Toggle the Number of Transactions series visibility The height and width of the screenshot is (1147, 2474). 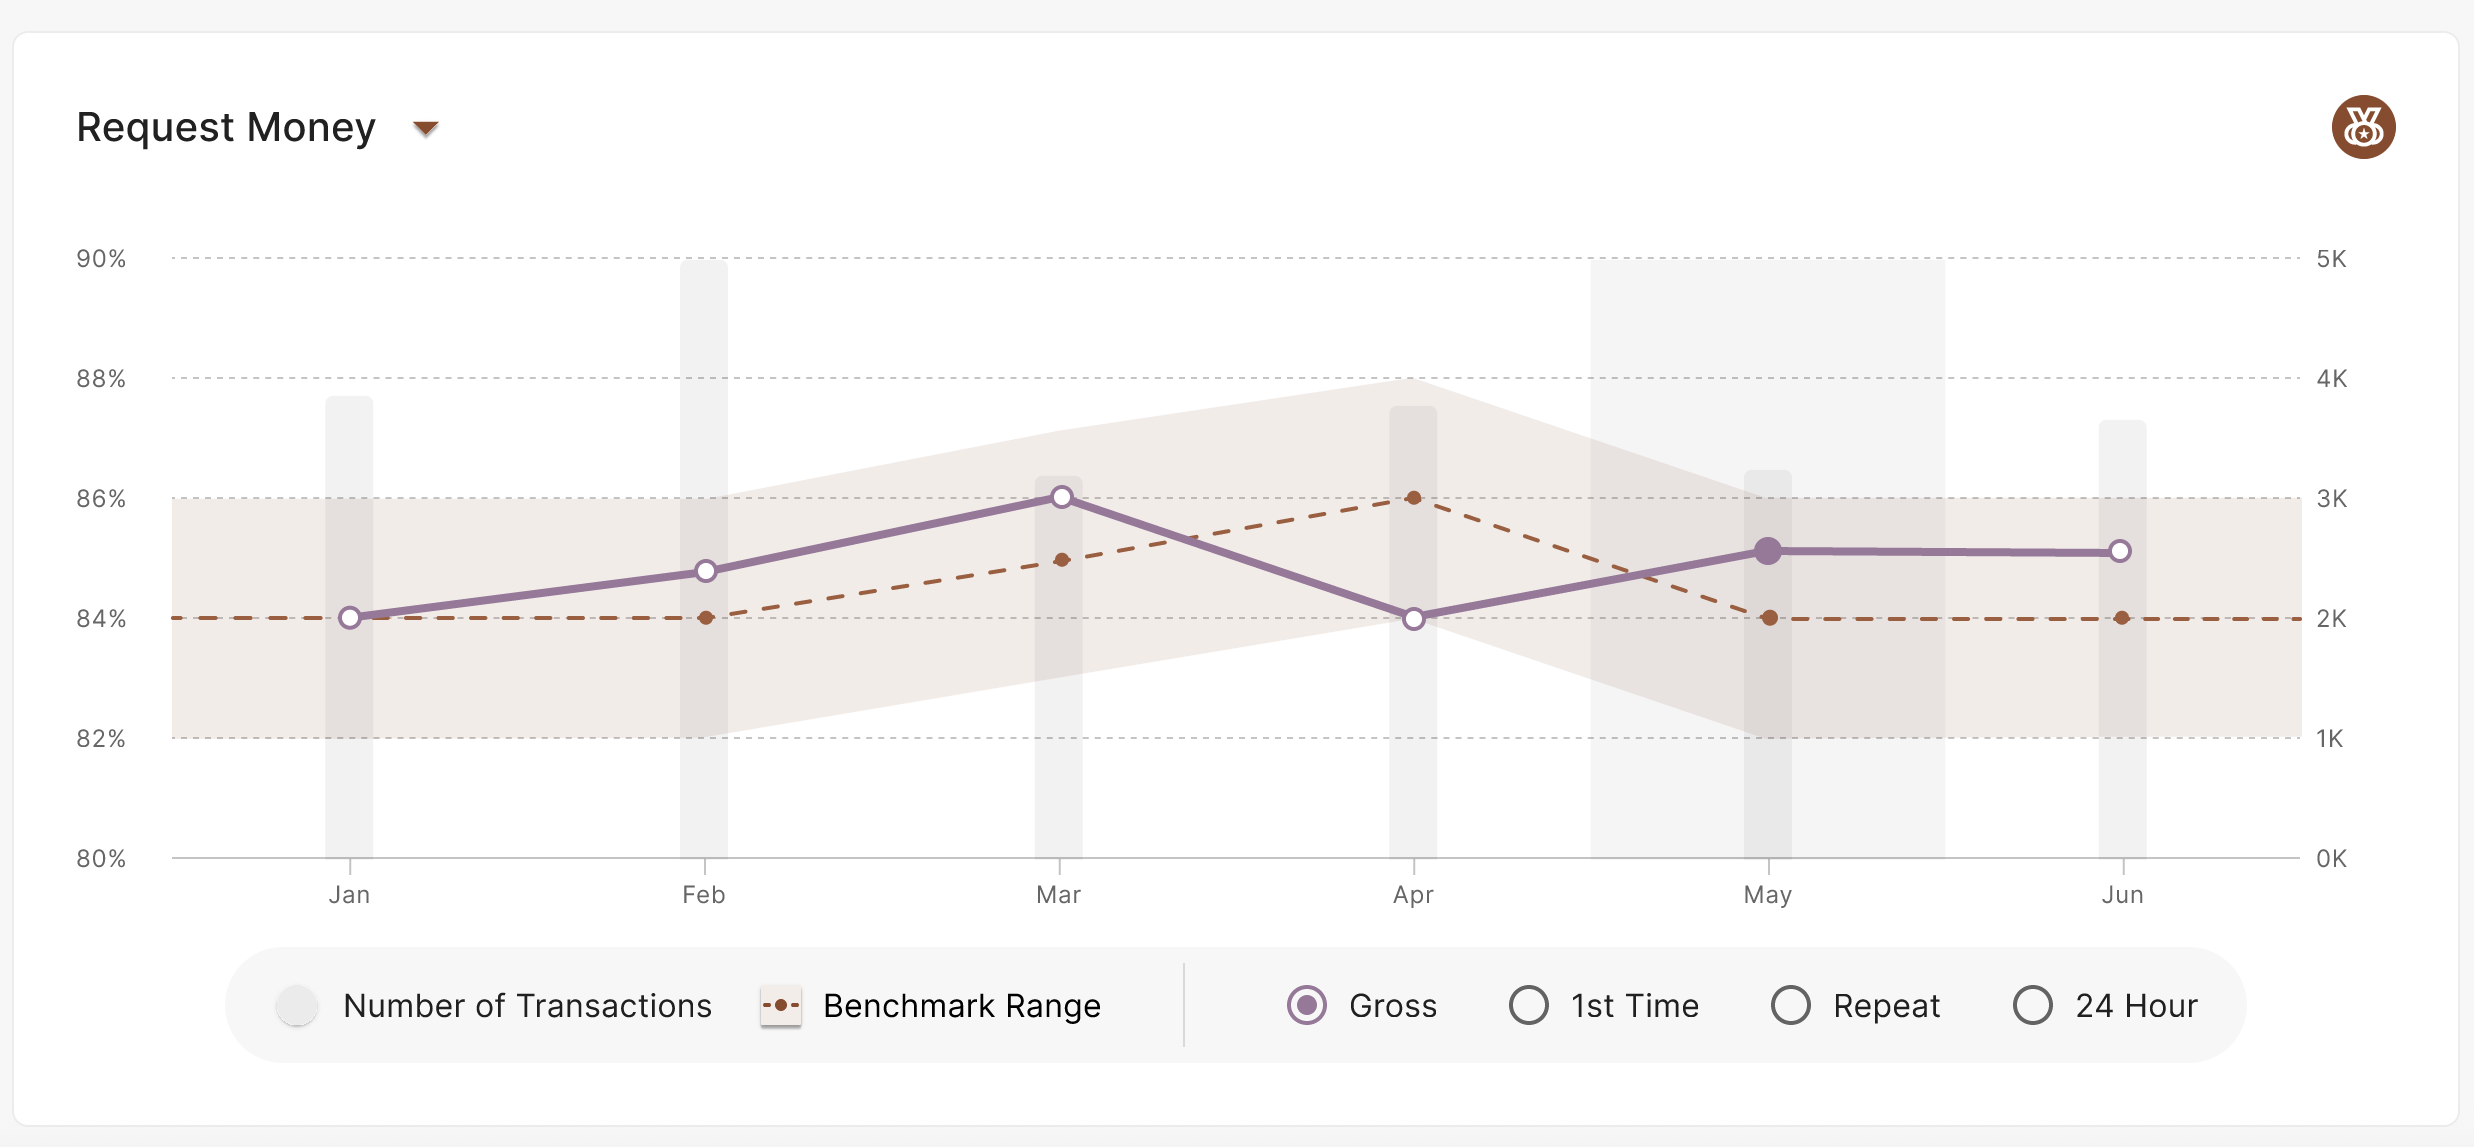(527, 1006)
